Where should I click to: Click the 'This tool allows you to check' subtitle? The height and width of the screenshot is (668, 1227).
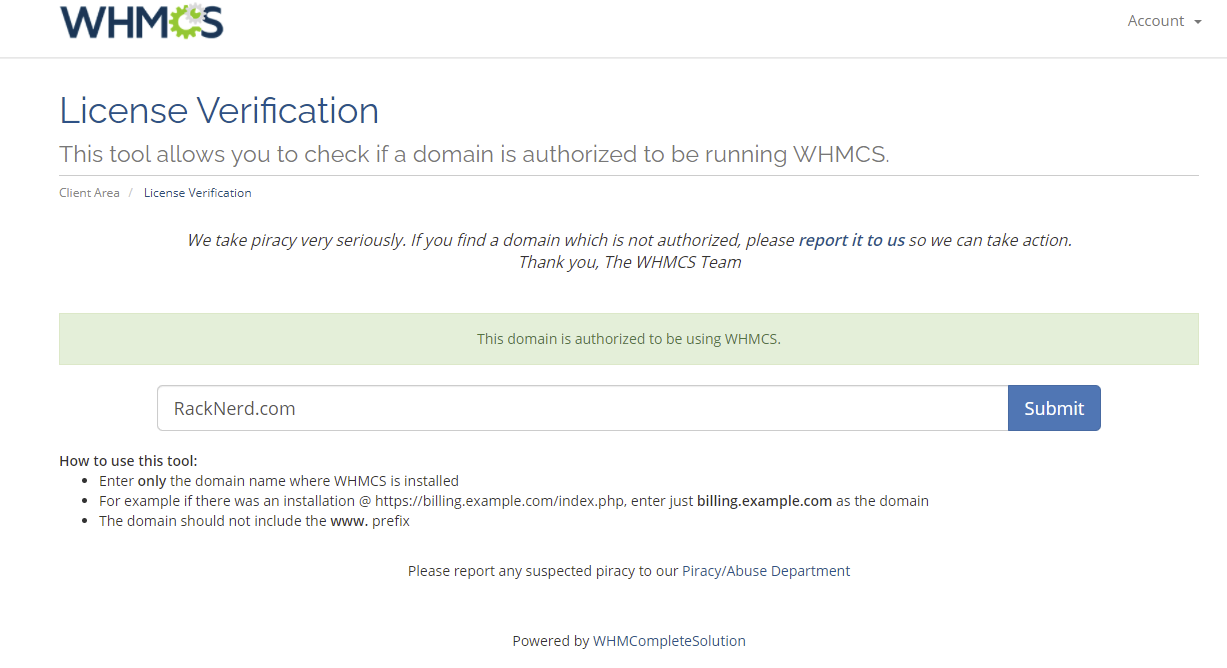pyautogui.click(x=474, y=154)
